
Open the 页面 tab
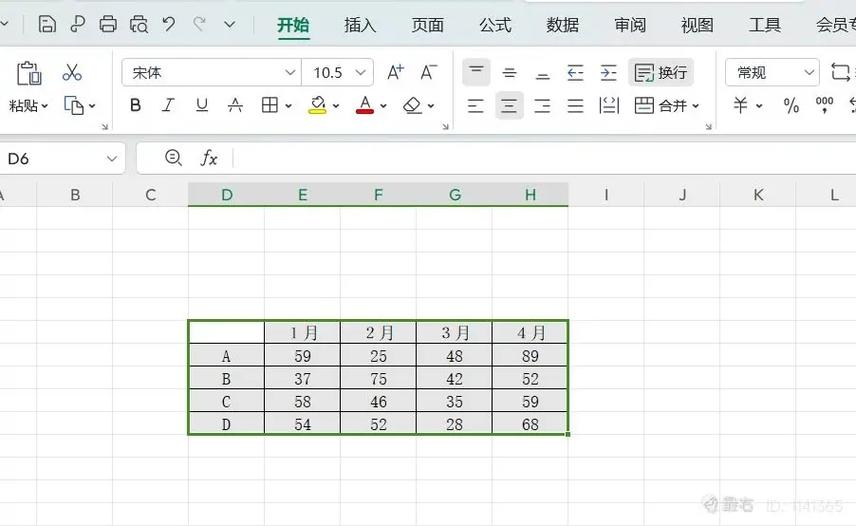427,25
